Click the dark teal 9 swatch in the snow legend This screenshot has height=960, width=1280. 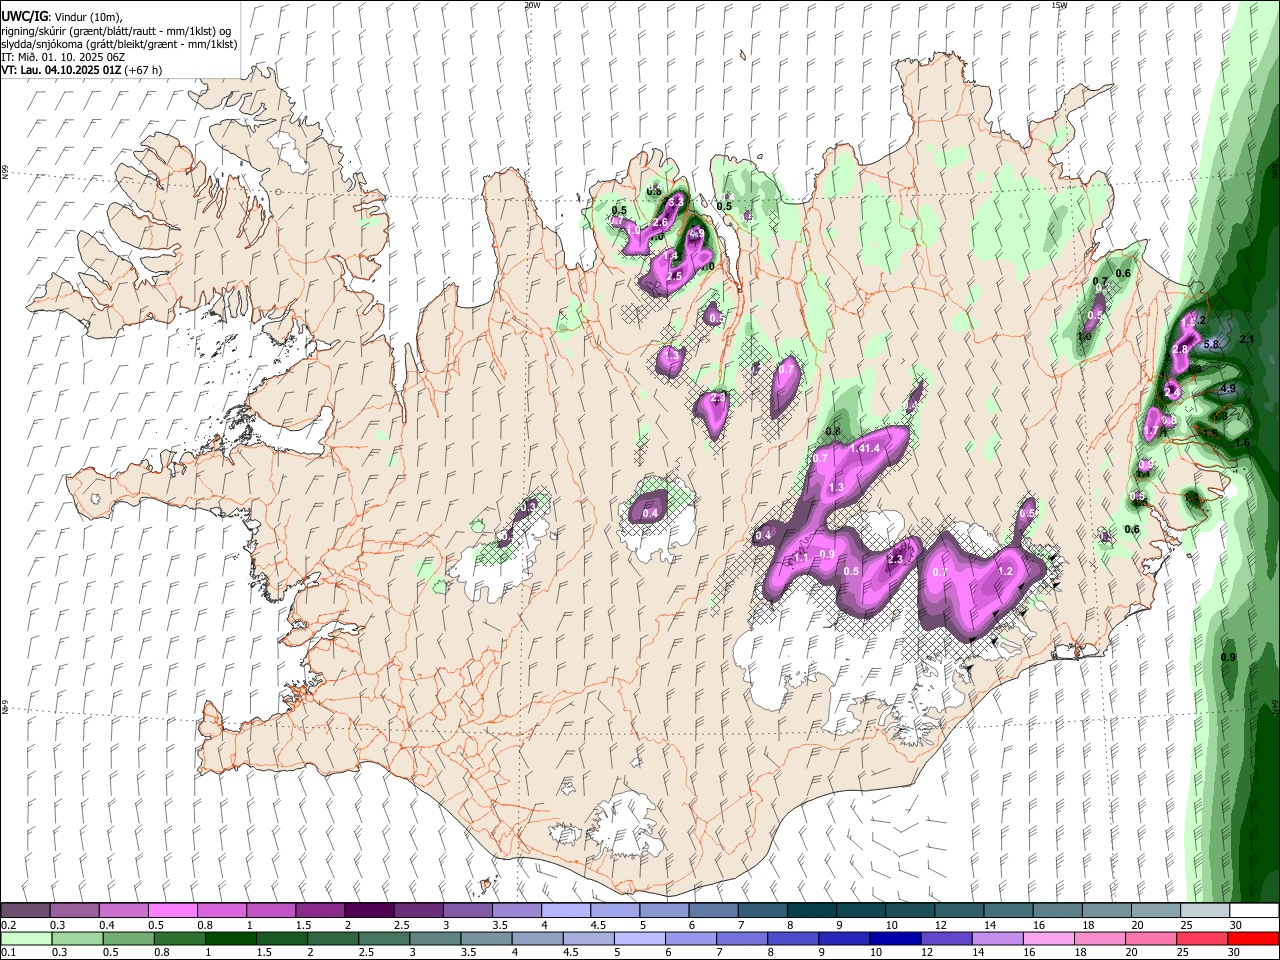pos(860,910)
